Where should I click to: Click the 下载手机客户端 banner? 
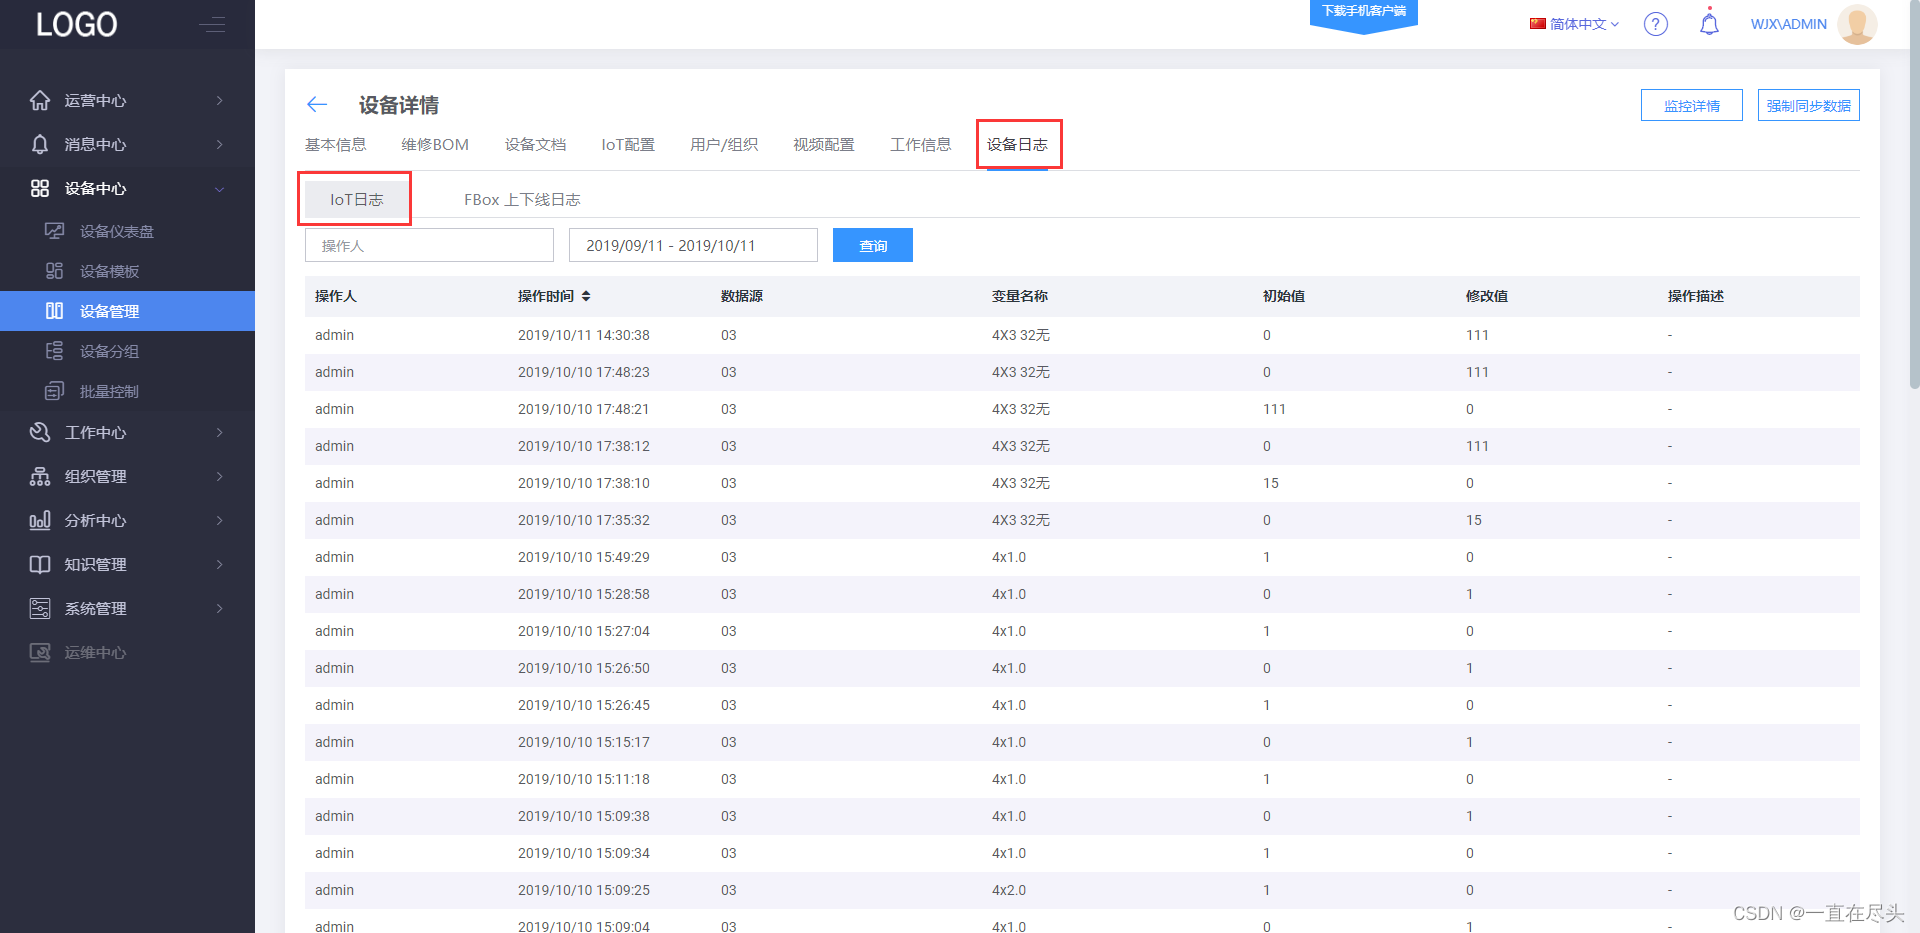1364,14
